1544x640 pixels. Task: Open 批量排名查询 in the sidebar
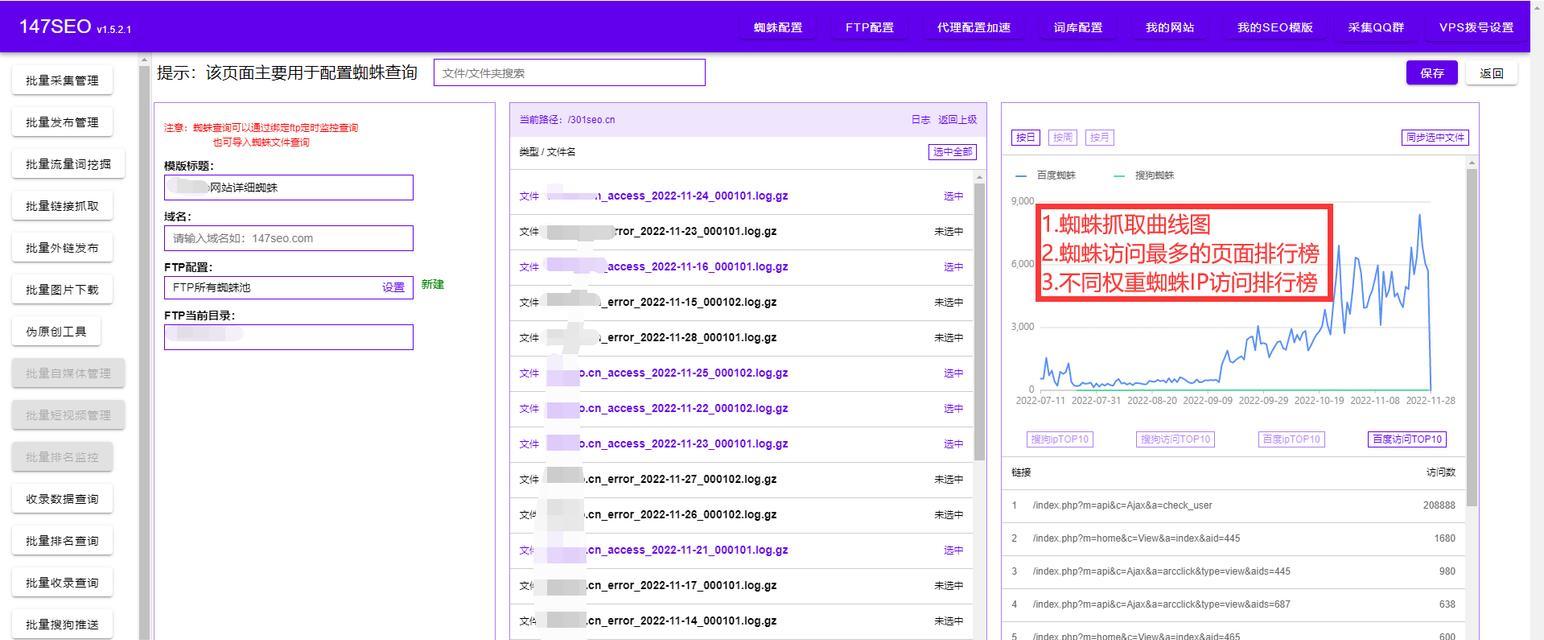click(x=62, y=542)
